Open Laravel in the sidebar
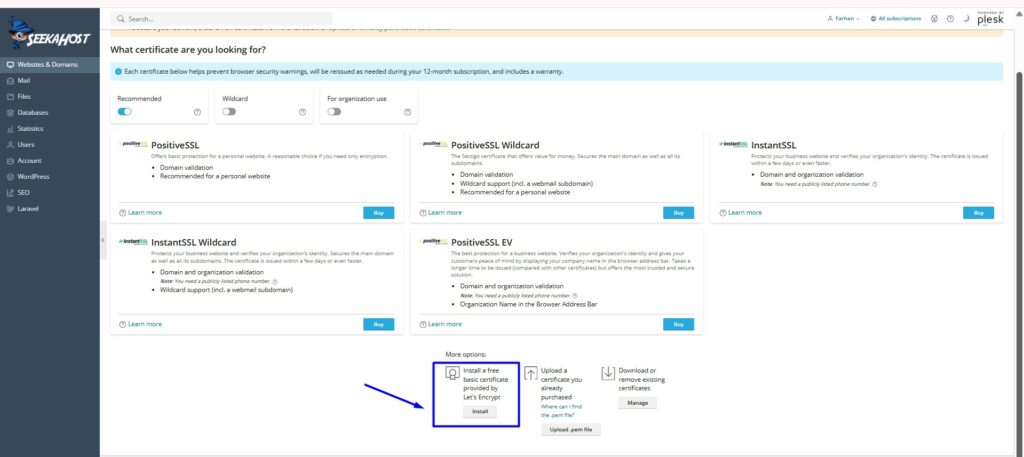Screen dimensions: 1024x457 click(x=50, y=209)
